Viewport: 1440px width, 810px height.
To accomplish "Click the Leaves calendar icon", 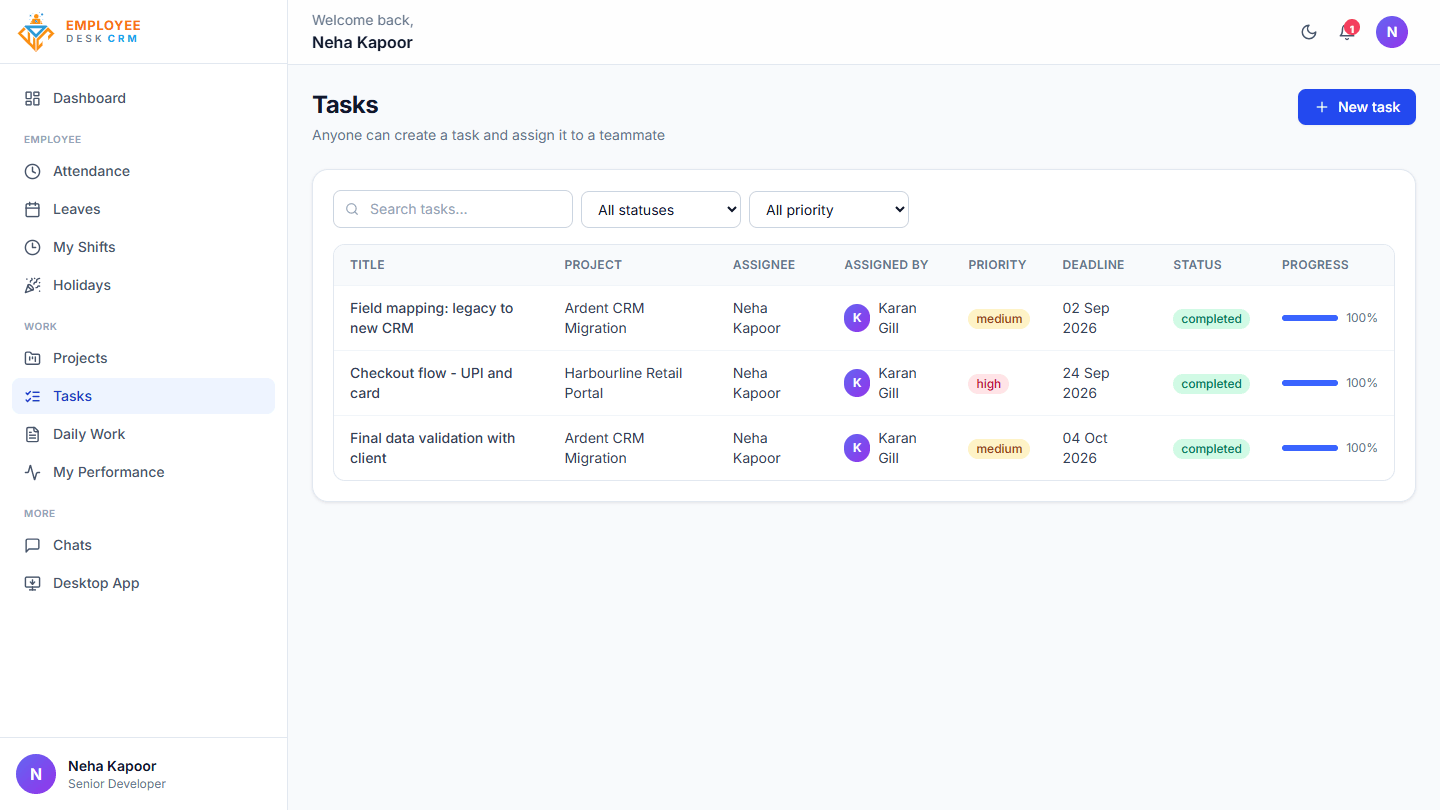I will (x=33, y=209).
